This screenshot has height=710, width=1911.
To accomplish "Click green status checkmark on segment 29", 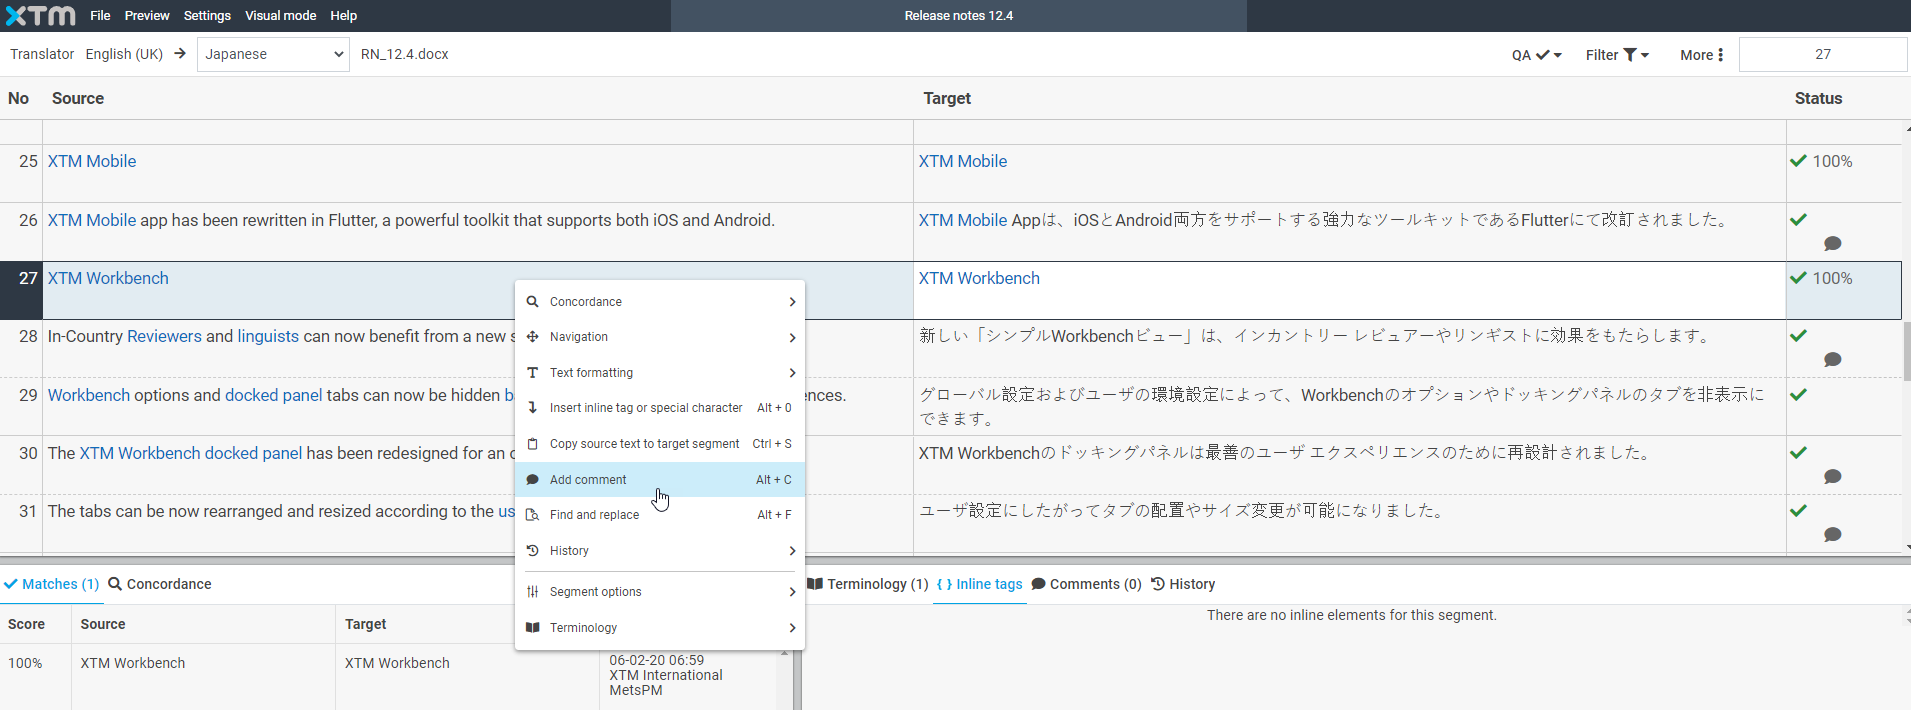I will click(1798, 394).
